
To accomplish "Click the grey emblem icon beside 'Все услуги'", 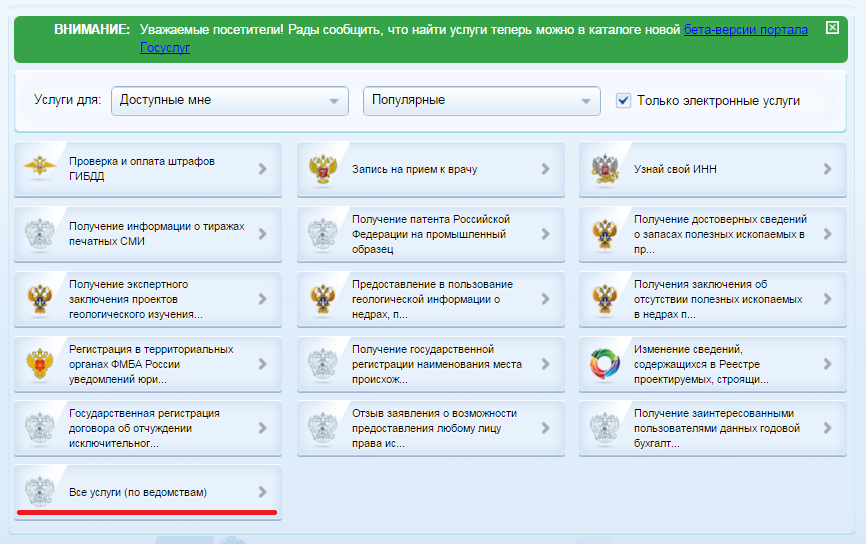I will pyautogui.click(x=41, y=492).
